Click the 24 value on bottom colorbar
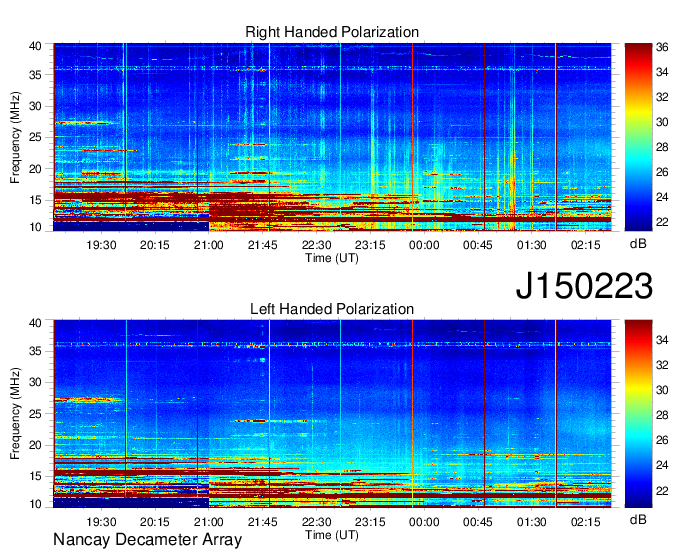The height and width of the screenshot is (552, 680). click(x=662, y=465)
